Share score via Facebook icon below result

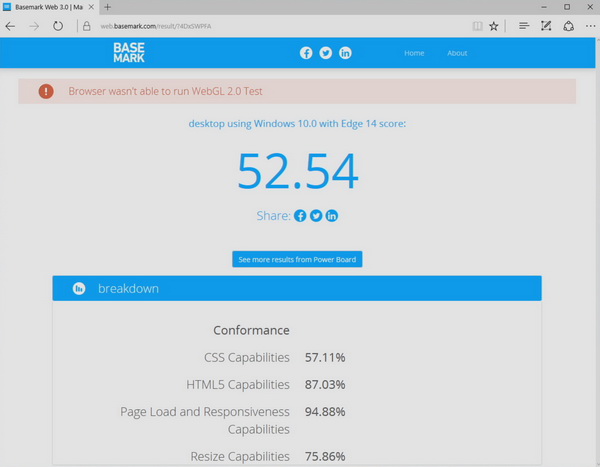coord(300,216)
